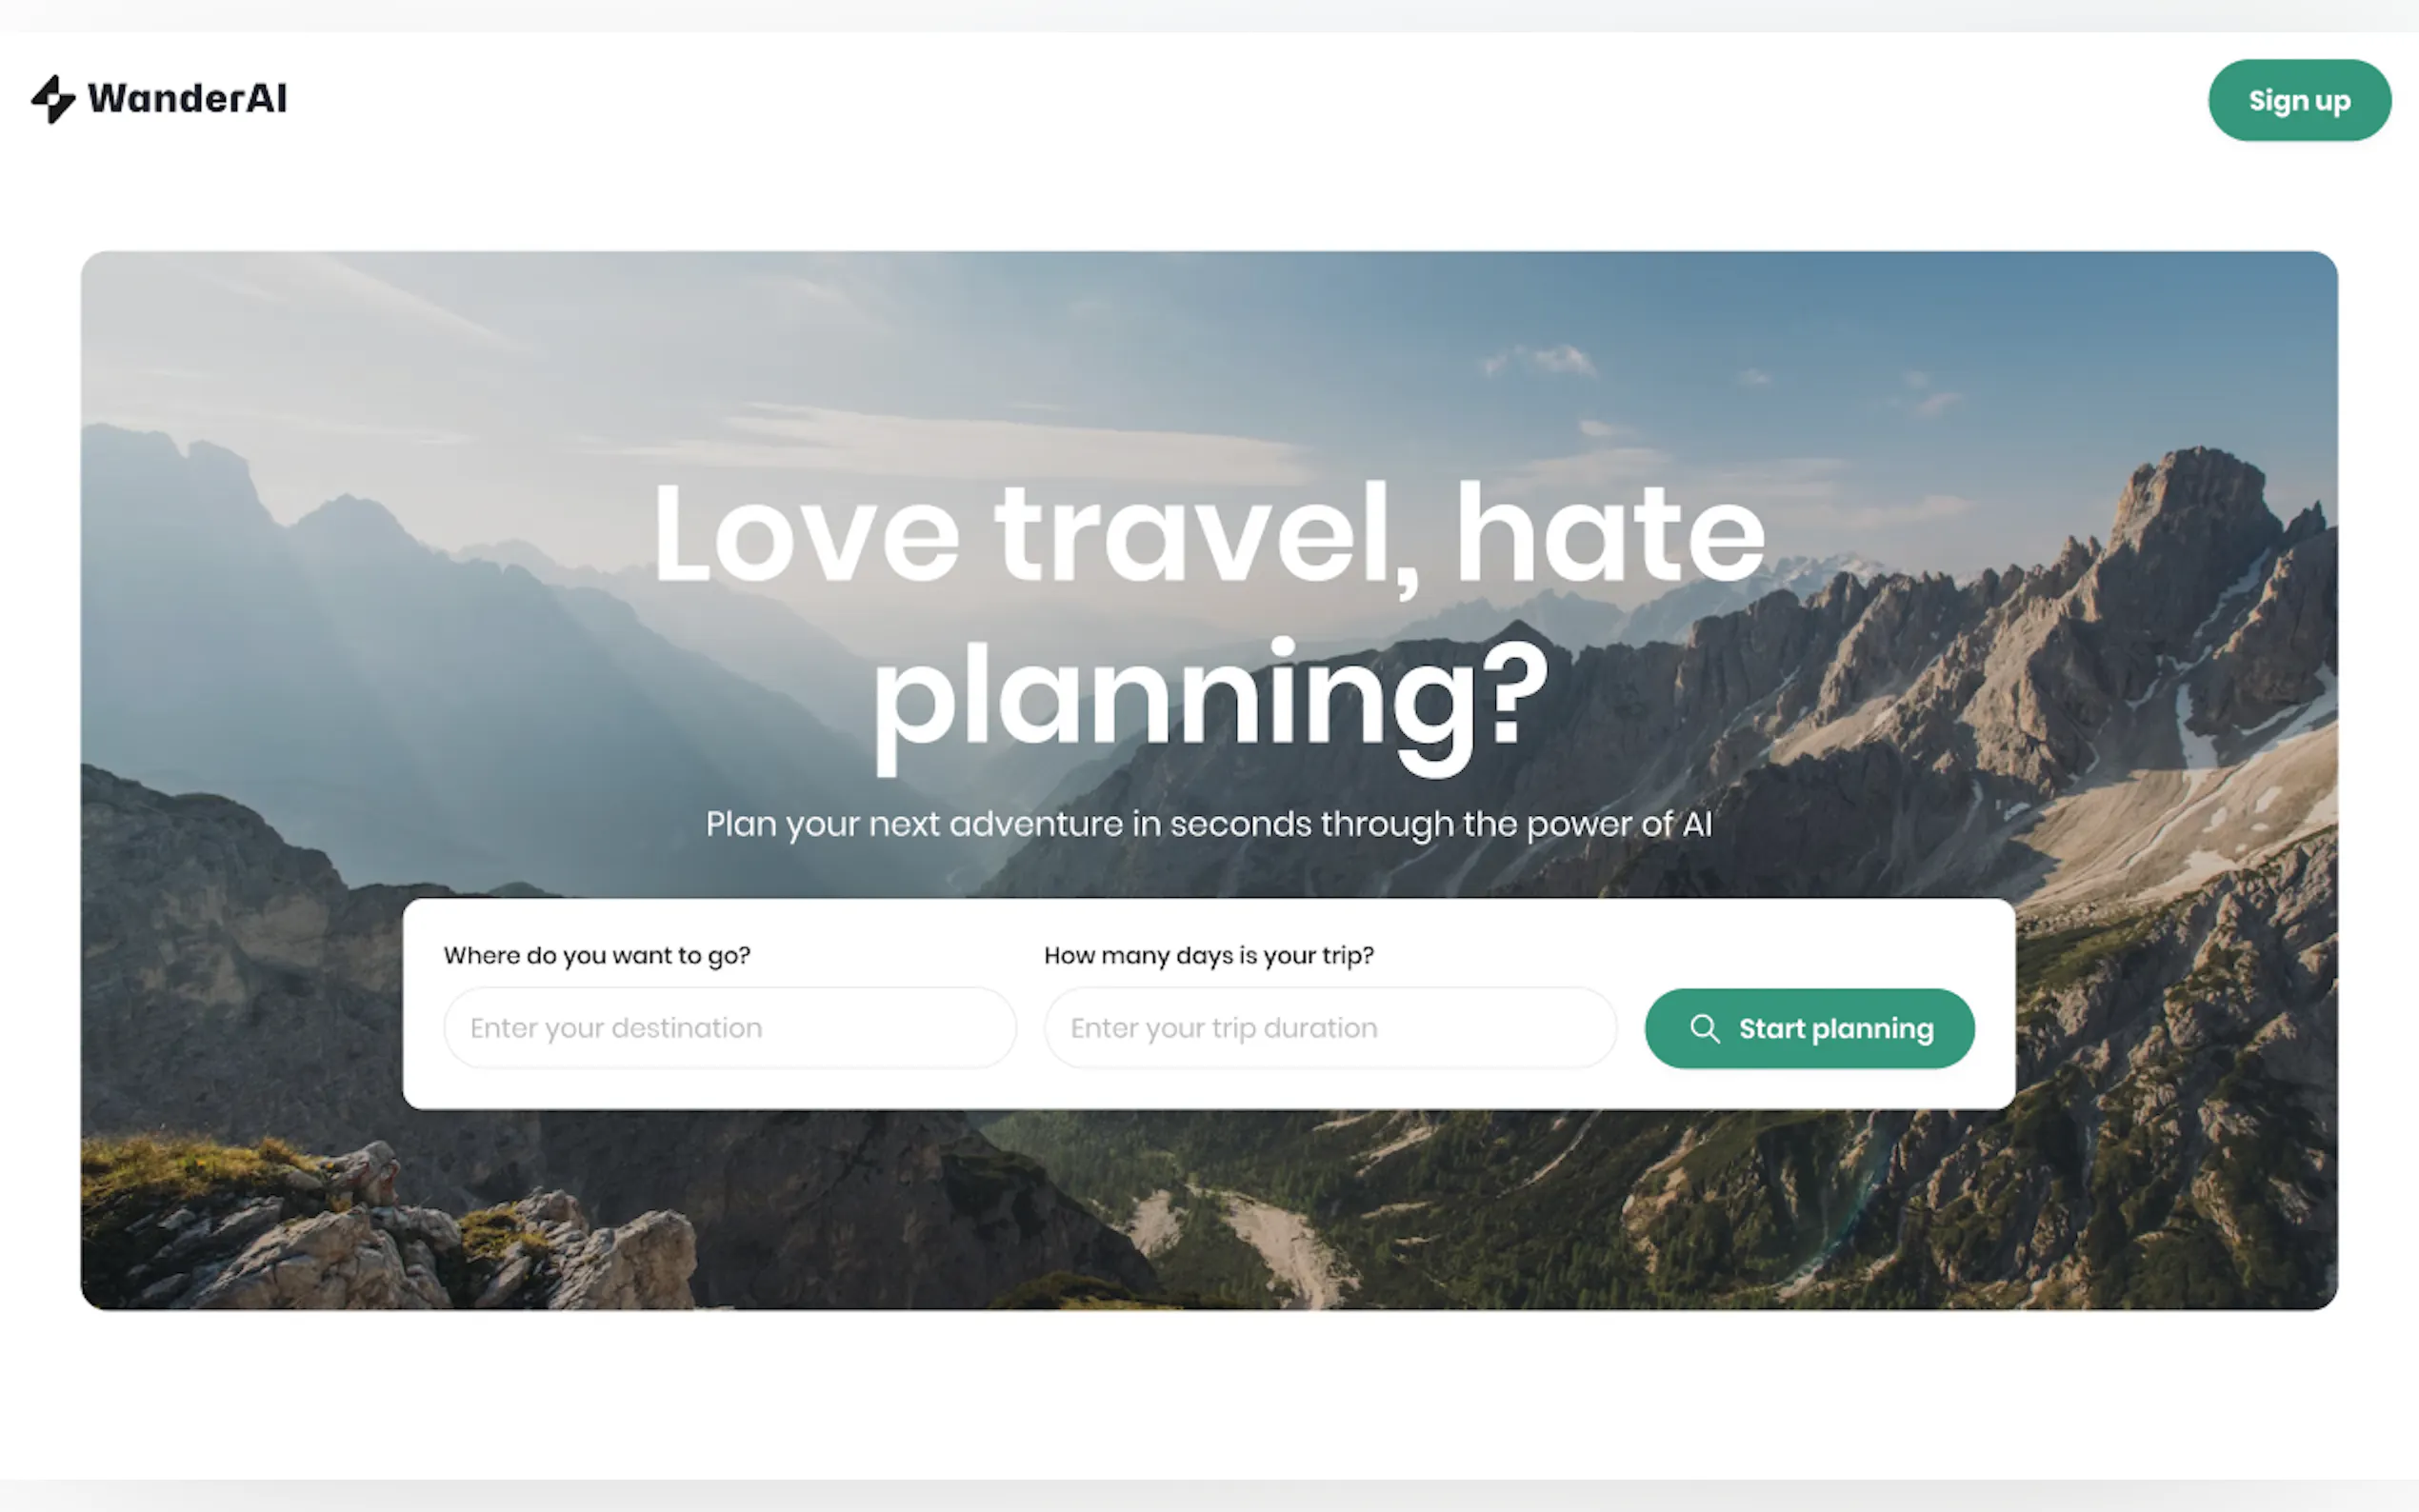Click the magnifying glass icon in Start planning
Viewport: 2419px width, 1512px height.
point(1705,1029)
